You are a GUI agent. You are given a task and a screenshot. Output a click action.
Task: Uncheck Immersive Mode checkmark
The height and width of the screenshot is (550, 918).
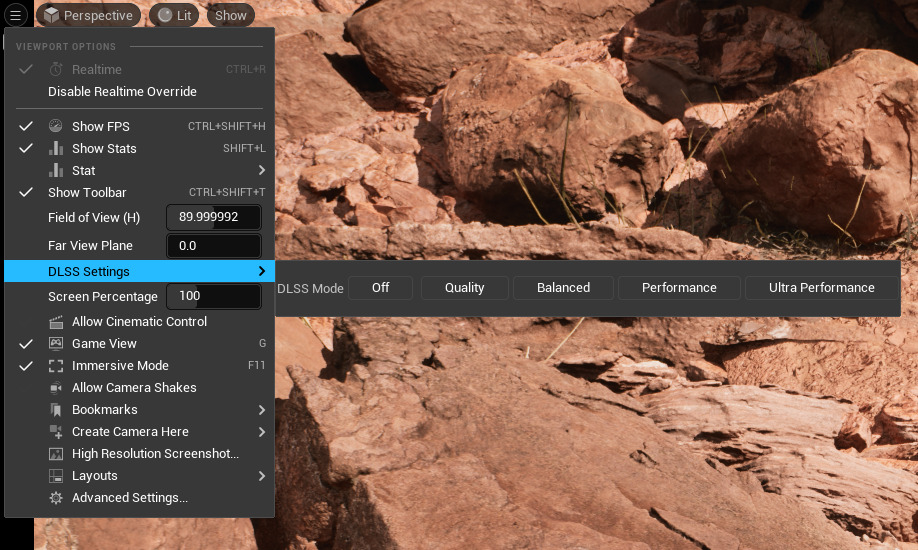point(26,365)
